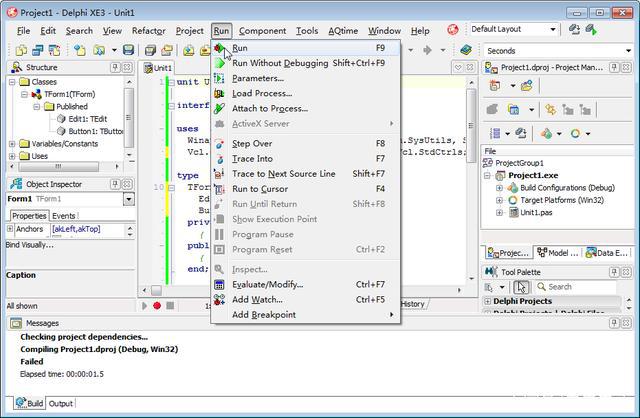Viewport: 640px width, 418px height.
Task: Switch to the Build messages tab
Action: click(x=30, y=403)
